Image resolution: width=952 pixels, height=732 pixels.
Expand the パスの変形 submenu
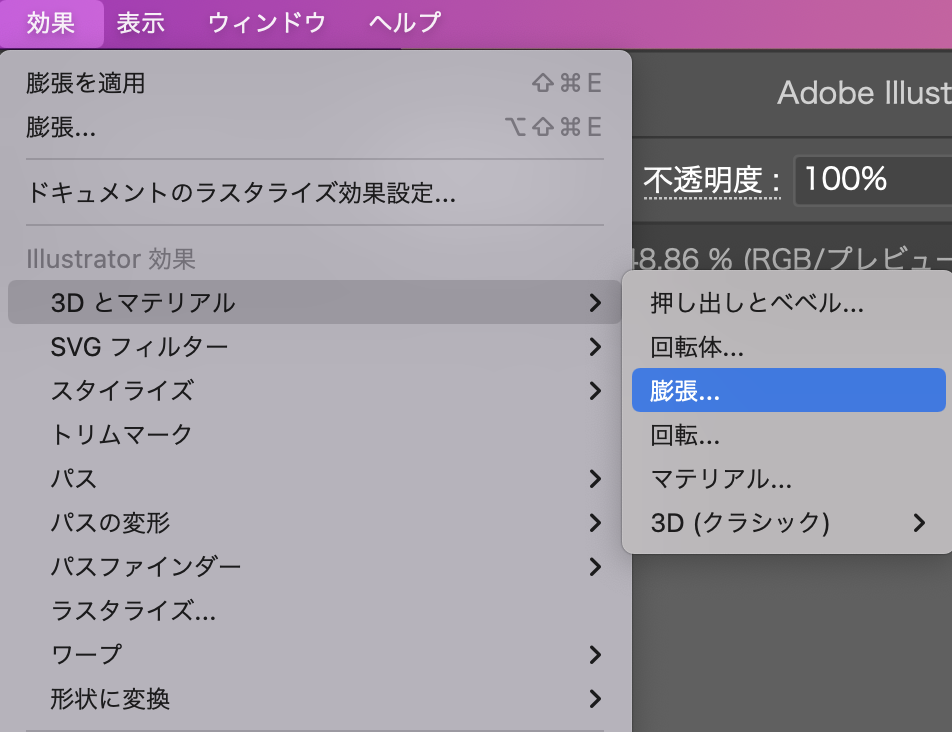coord(110,522)
